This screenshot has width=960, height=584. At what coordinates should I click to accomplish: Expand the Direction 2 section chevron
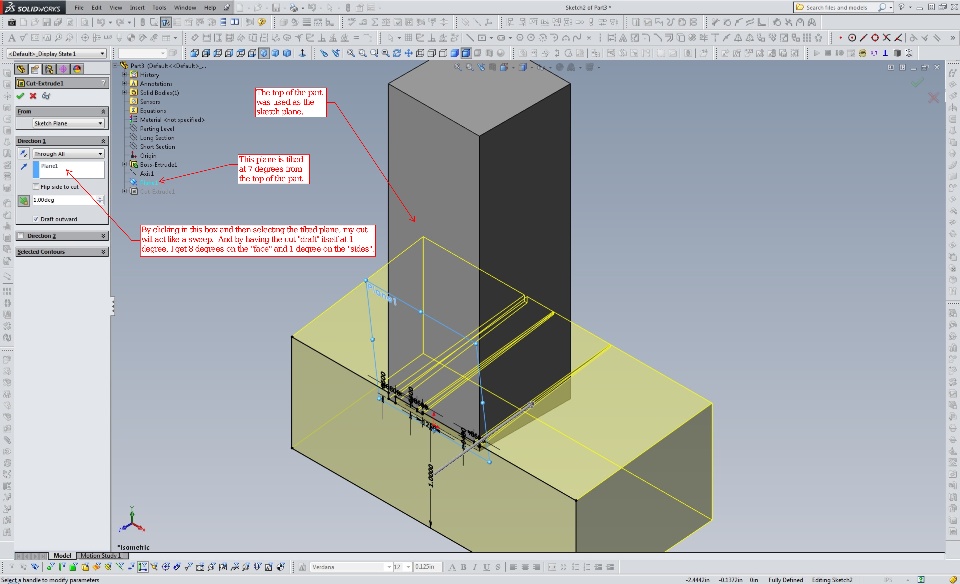[x=103, y=236]
